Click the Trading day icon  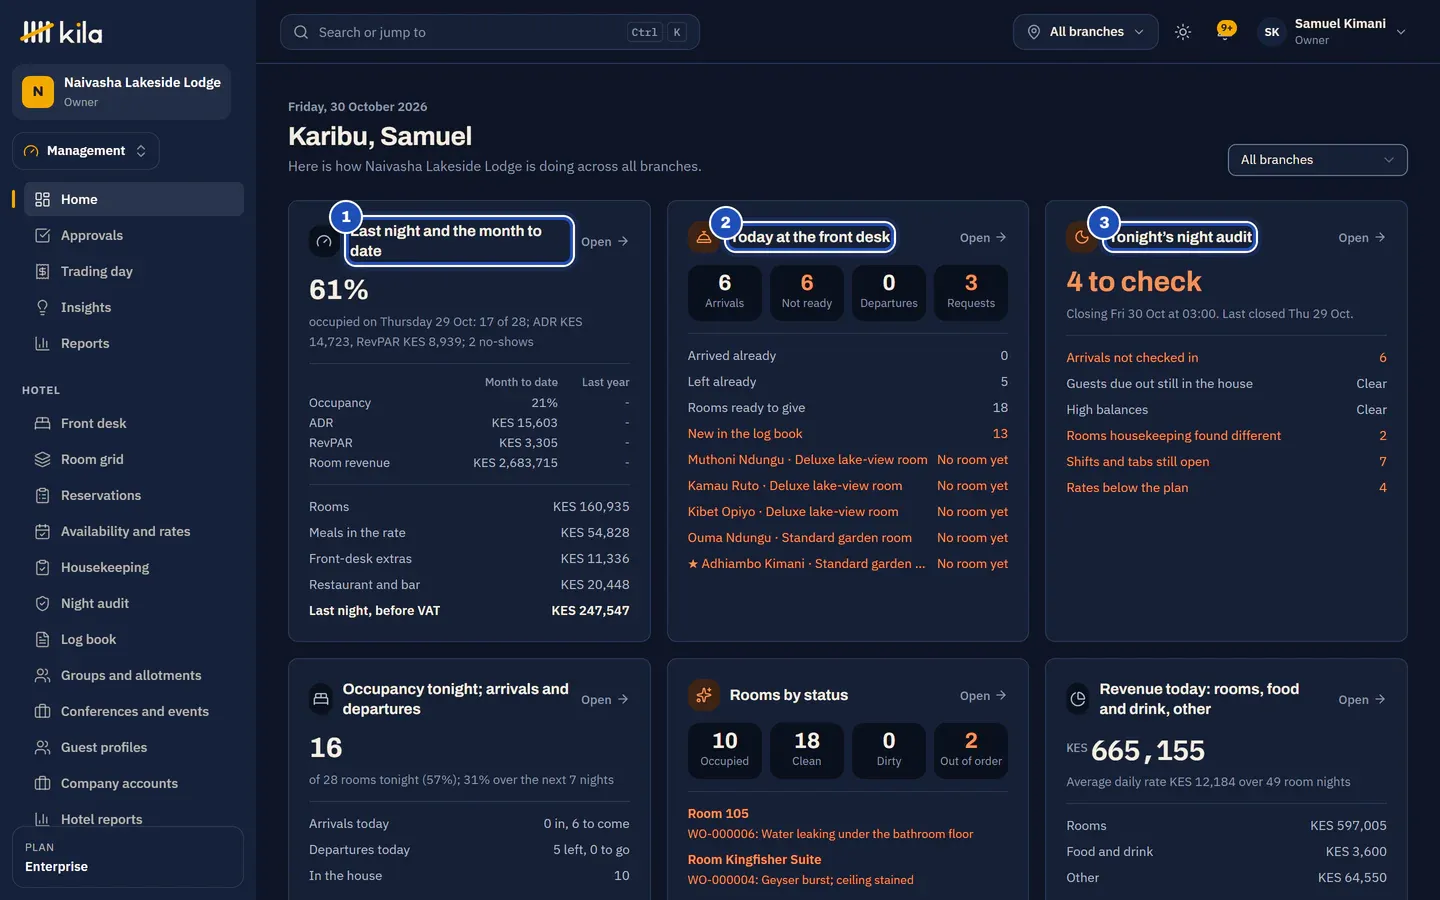(x=42, y=271)
